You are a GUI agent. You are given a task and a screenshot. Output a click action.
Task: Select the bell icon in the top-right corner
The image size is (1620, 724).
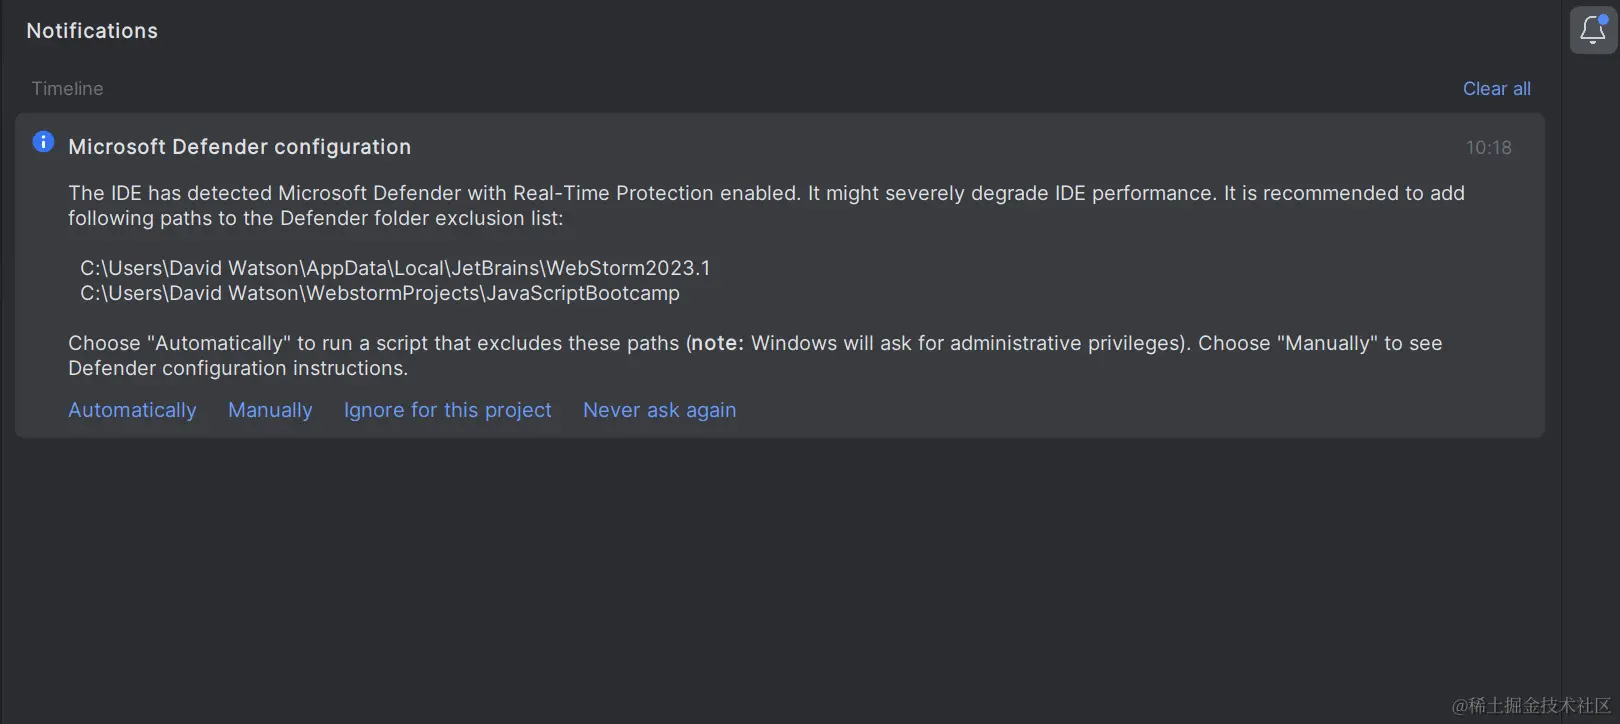pos(1592,30)
